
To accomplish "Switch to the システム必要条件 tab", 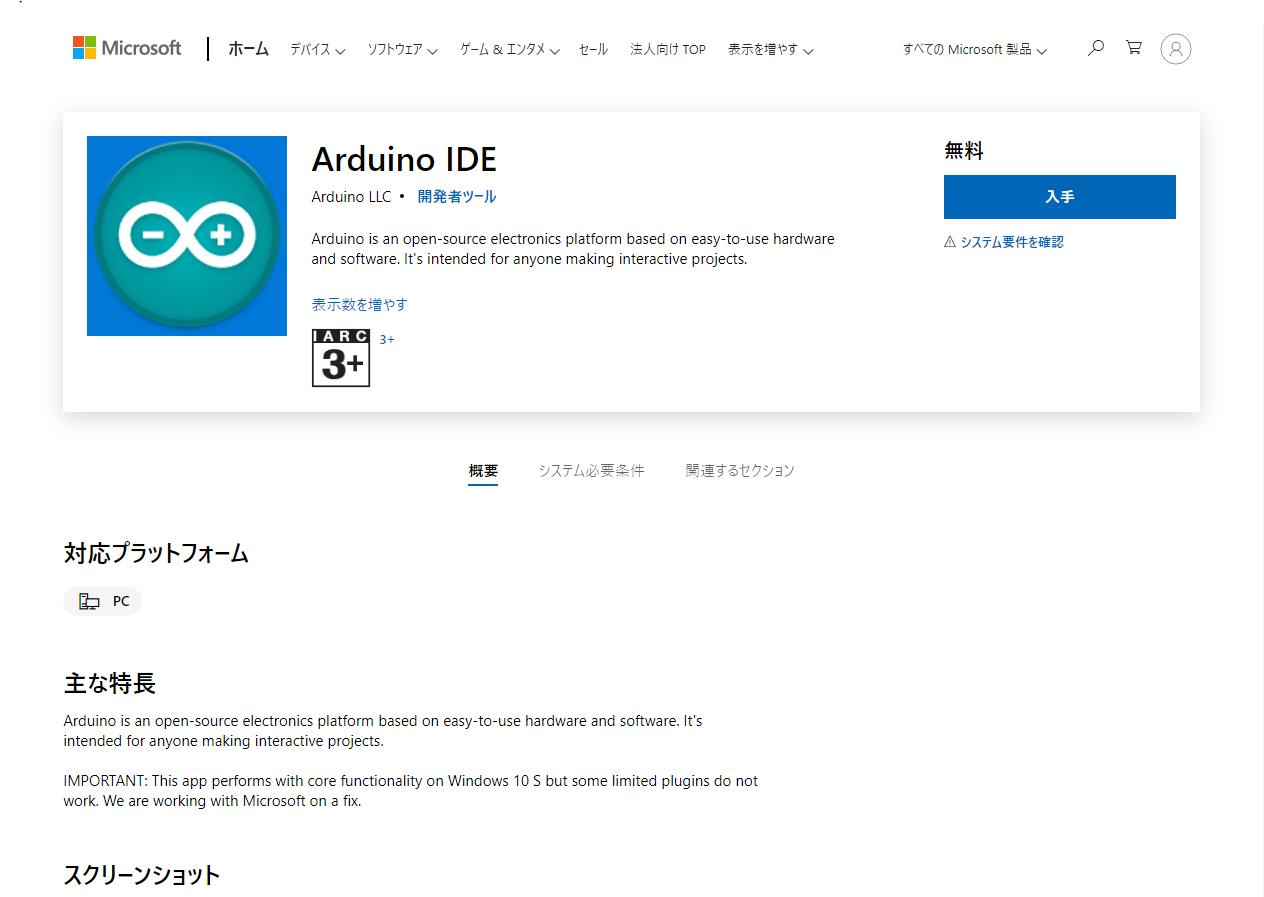I will [591, 470].
